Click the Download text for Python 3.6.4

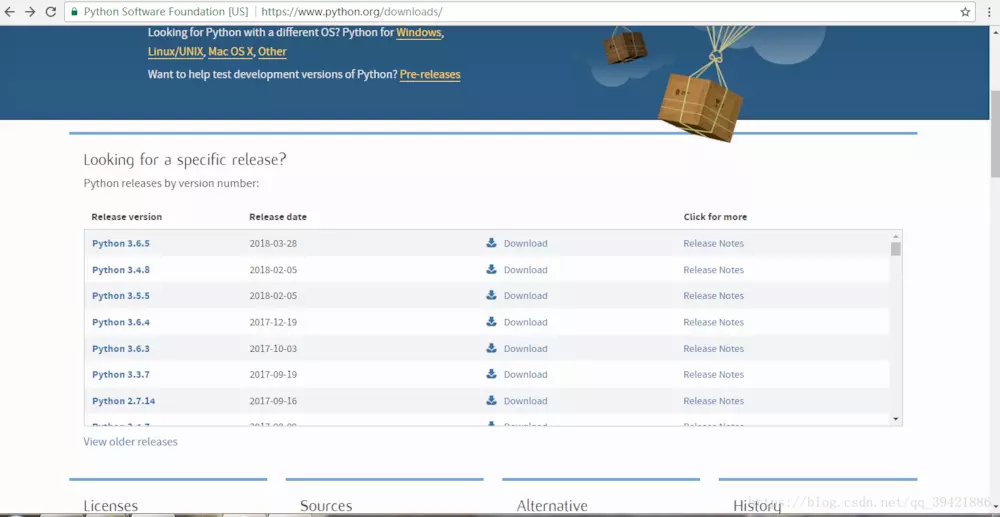(526, 322)
